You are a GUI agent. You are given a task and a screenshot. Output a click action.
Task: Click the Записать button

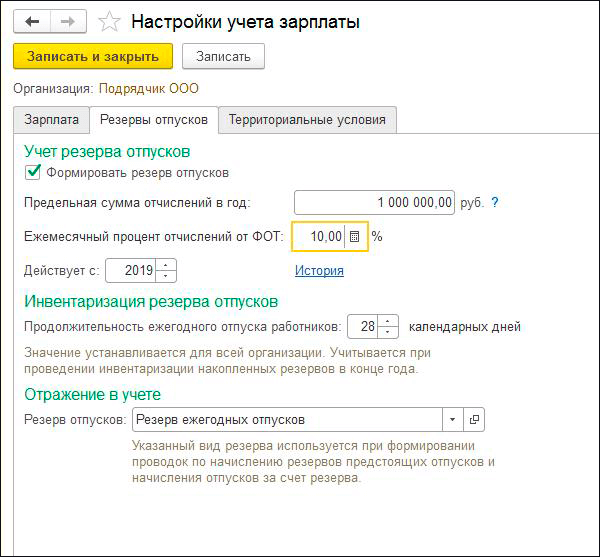(223, 56)
